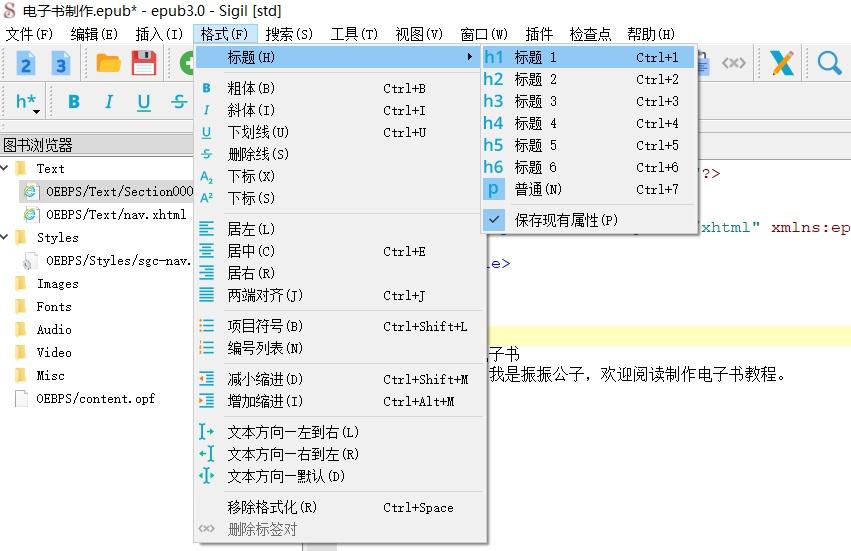Choose 移除格式化(R) entry
Image resolution: width=851 pixels, height=551 pixels.
coord(340,507)
